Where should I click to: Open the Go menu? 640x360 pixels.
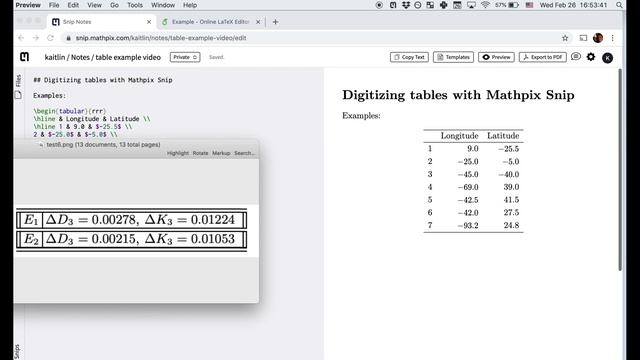click(x=114, y=5)
